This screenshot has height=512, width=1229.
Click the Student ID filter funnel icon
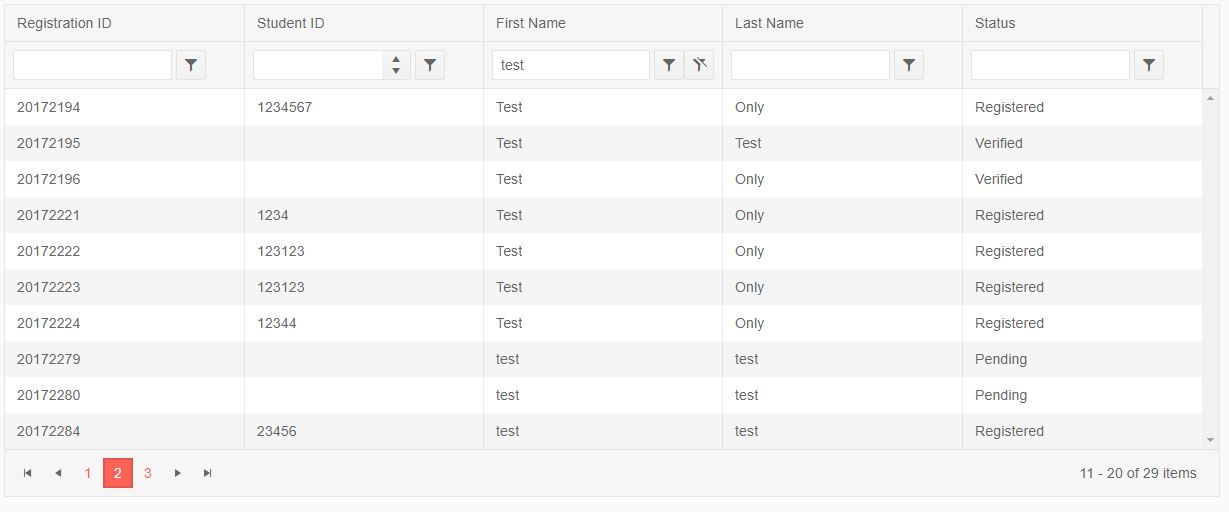click(x=429, y=66)
